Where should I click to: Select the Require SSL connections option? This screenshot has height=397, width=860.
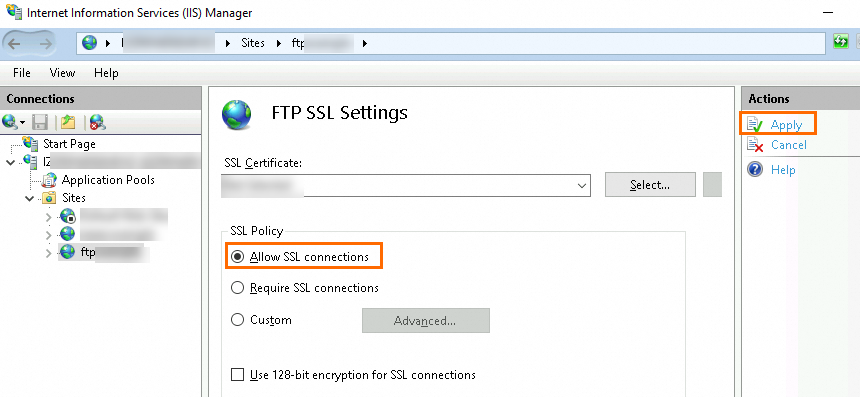[237, 288]
